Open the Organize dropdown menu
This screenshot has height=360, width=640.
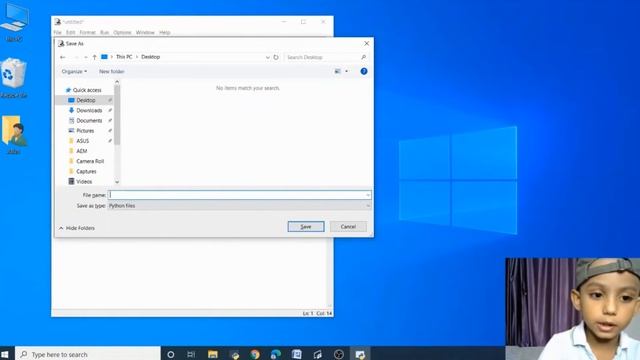74,71
